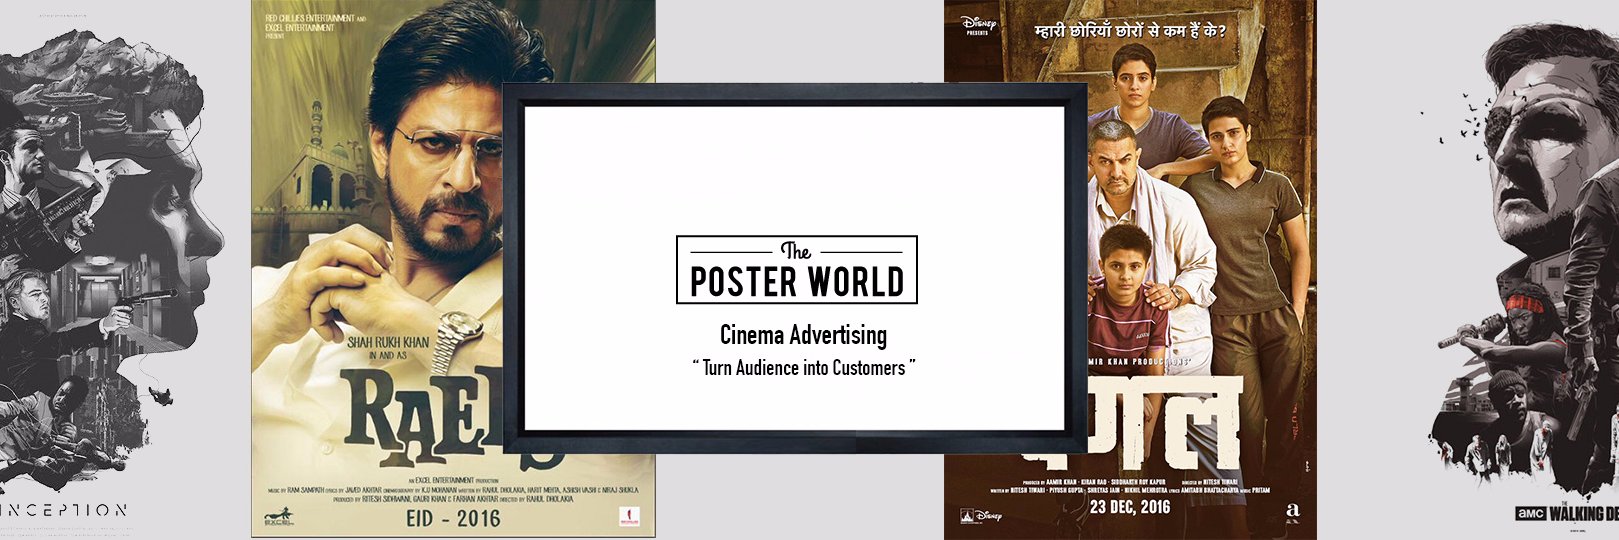The height and width of the screenshot is (540, 1619).
Task: Click the Hindi tagline on Dangal poster
Action: [1130, 31]
